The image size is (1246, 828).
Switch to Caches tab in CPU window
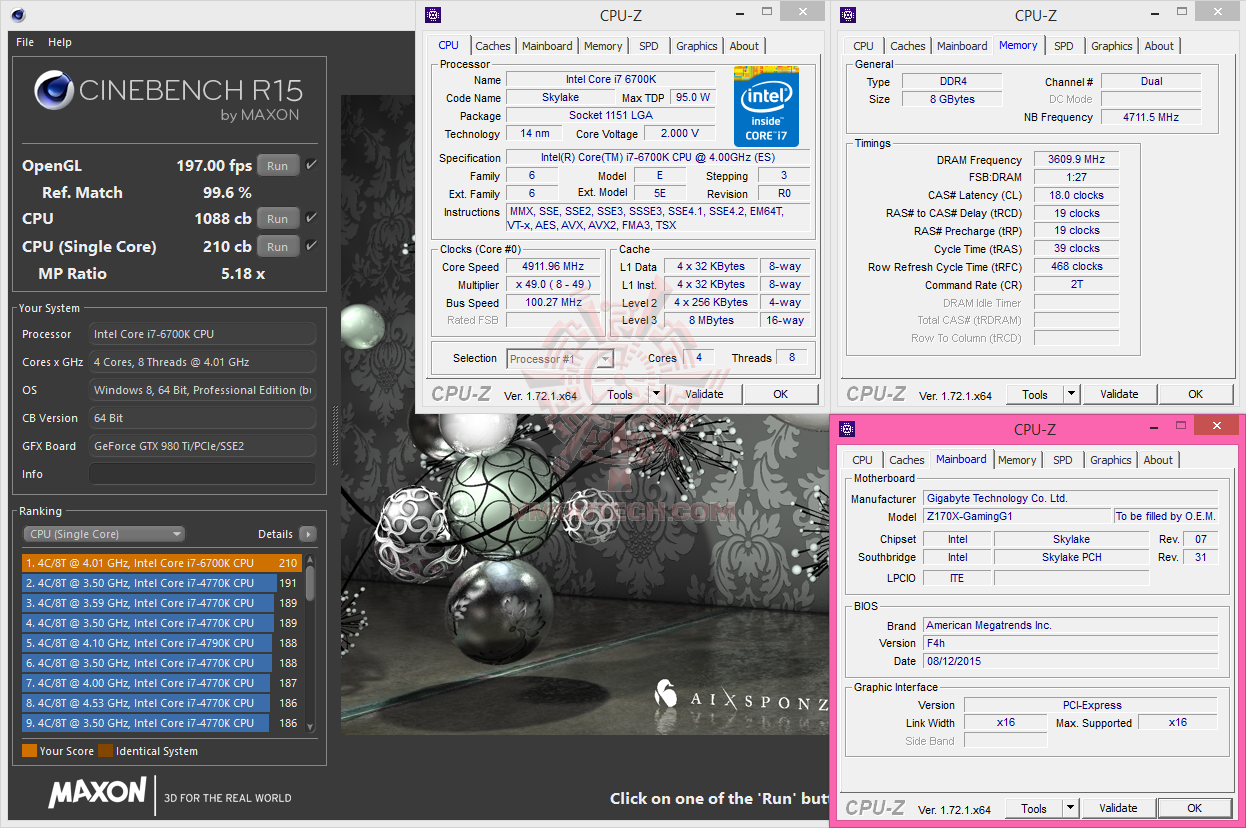[x=493, y=46]
